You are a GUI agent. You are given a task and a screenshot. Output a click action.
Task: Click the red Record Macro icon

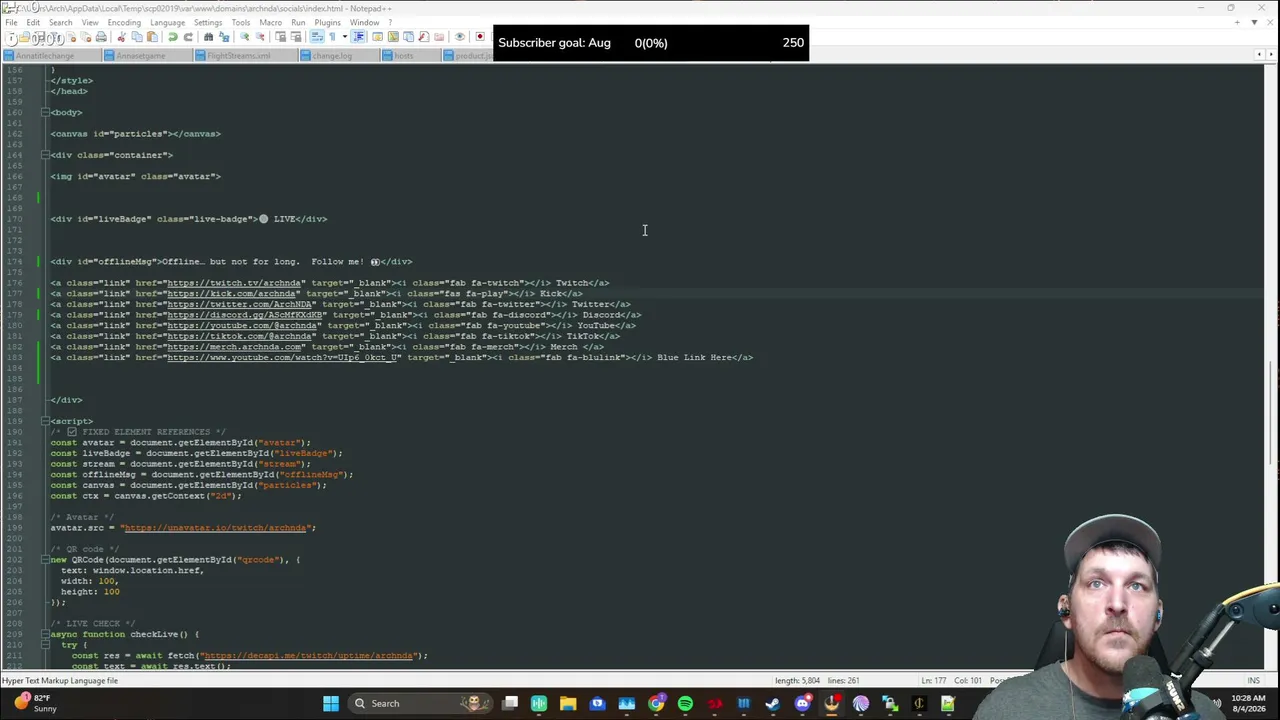point(480,37)
